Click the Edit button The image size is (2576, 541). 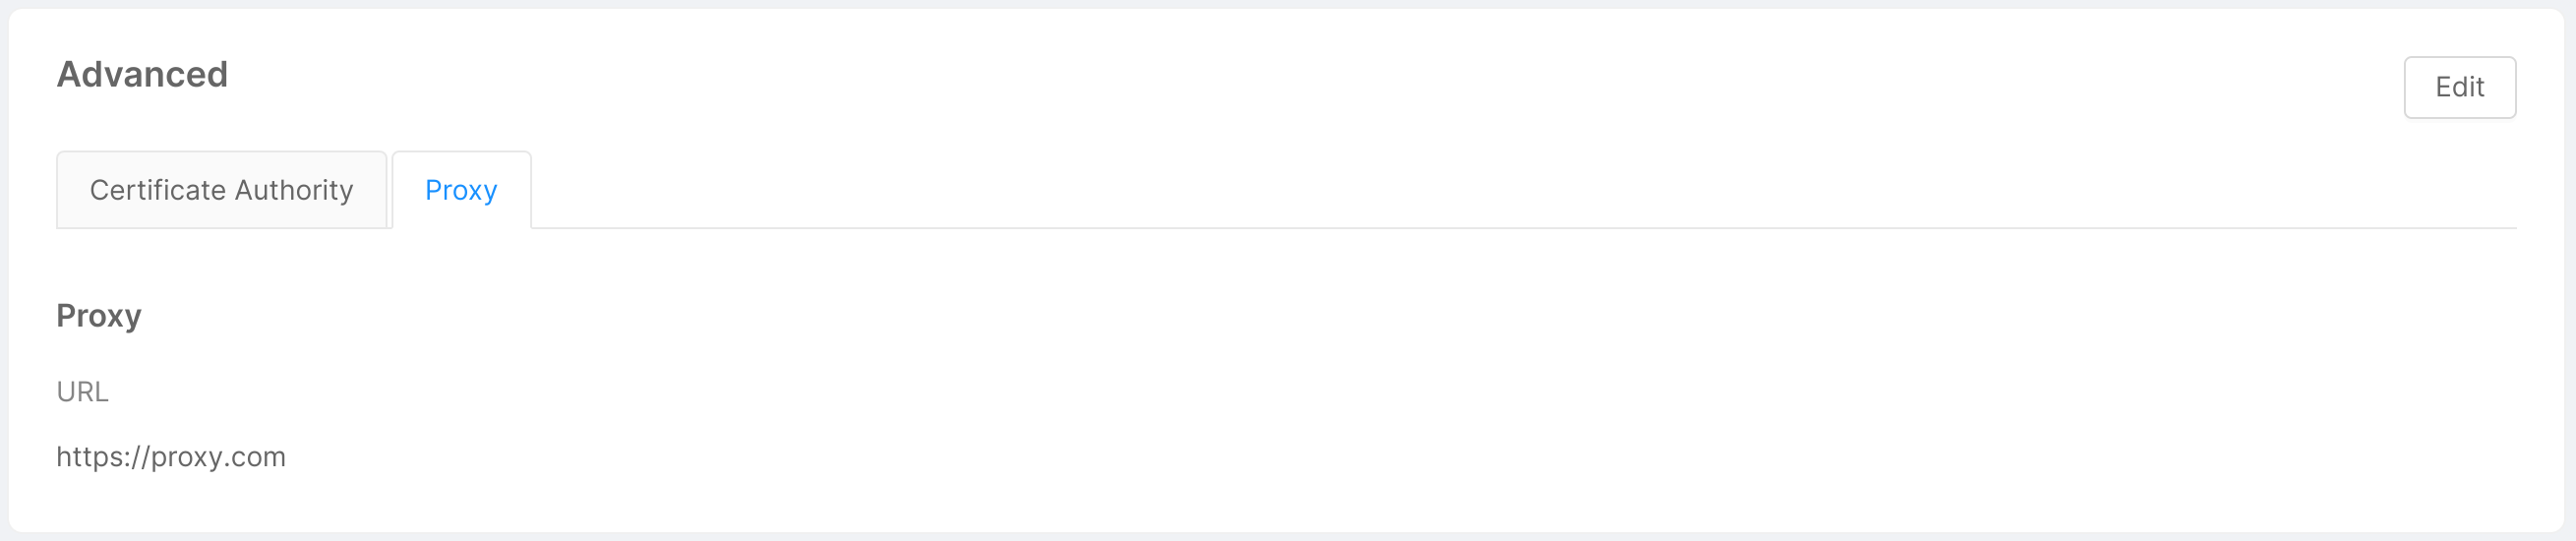[x=2458, y=87]
